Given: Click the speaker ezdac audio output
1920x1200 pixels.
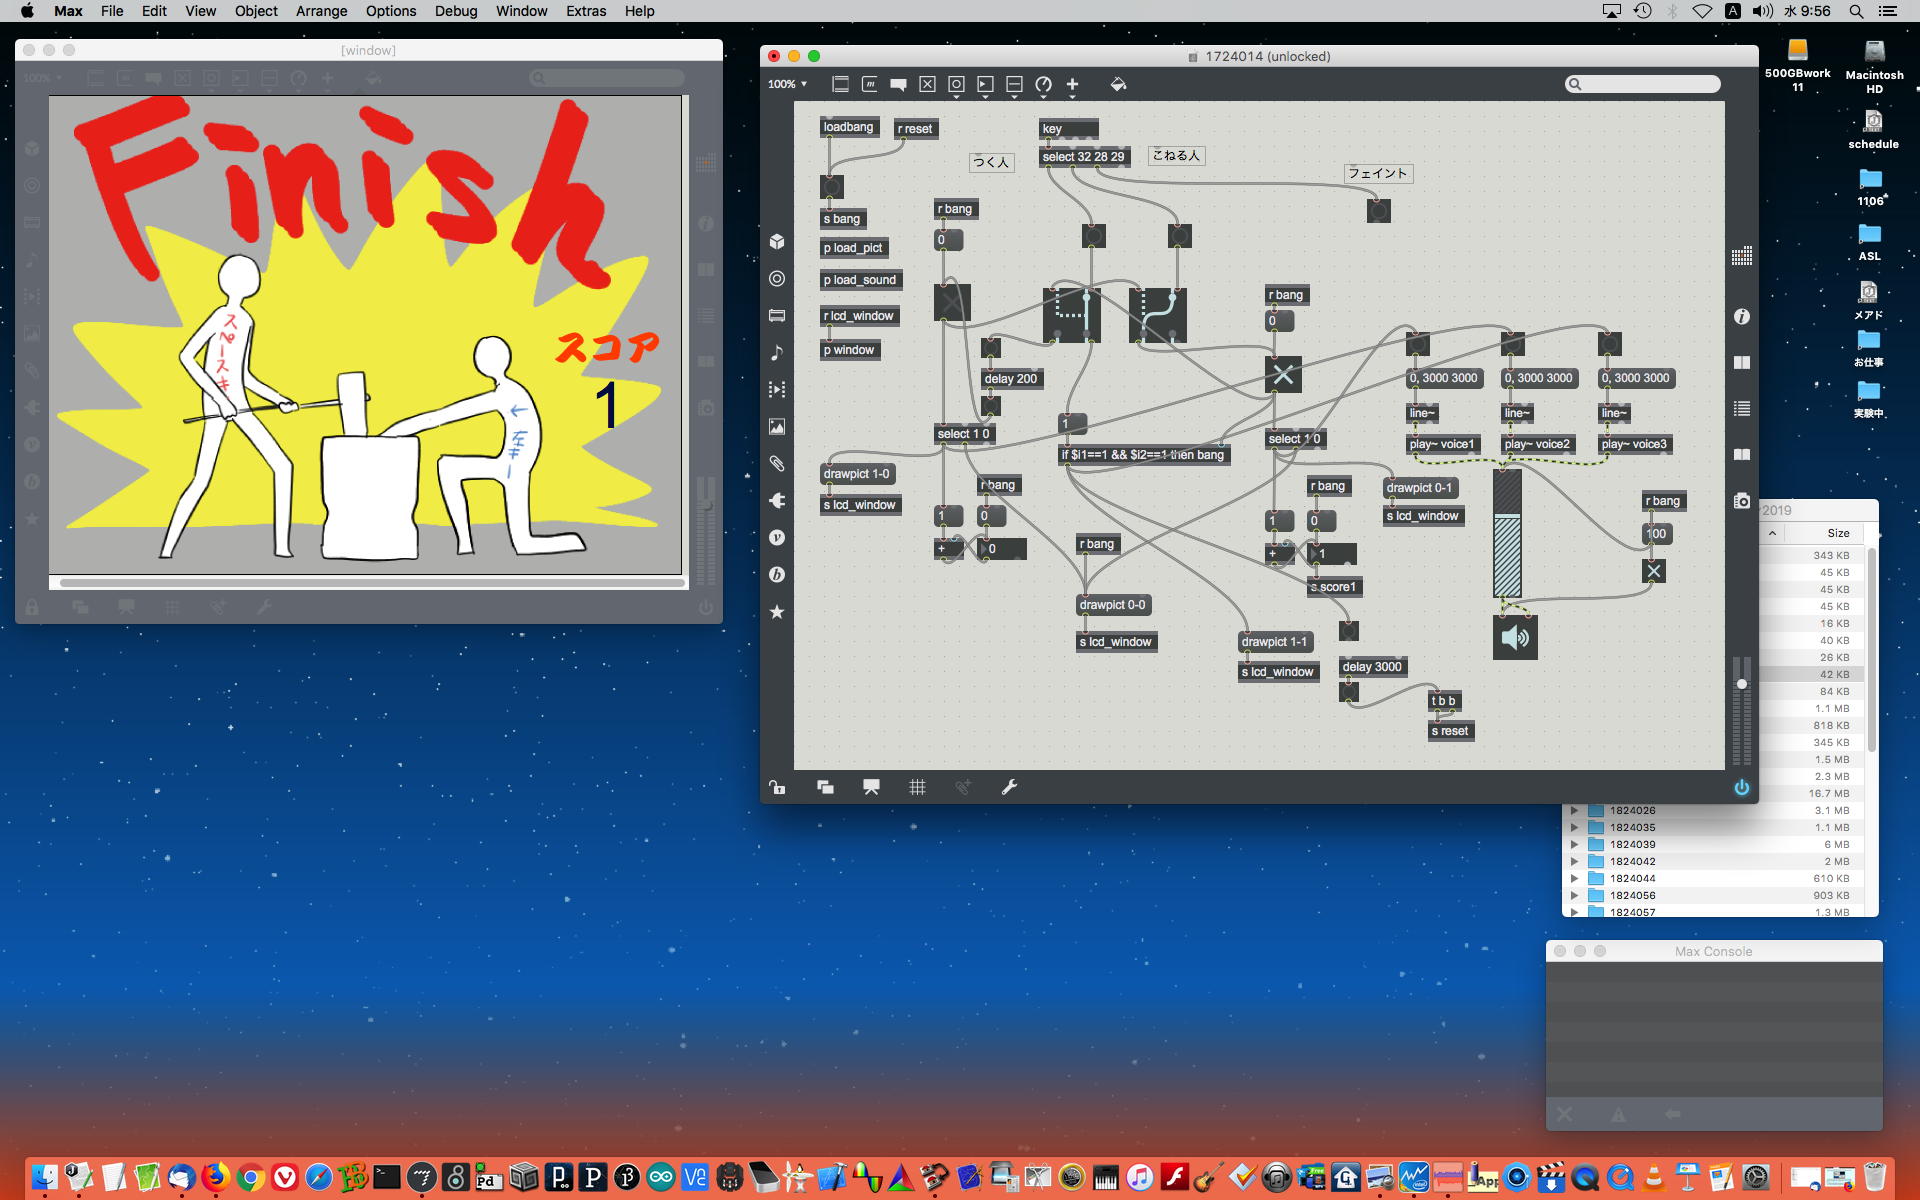Looking at the screenshot, I should click(1515, 637).
